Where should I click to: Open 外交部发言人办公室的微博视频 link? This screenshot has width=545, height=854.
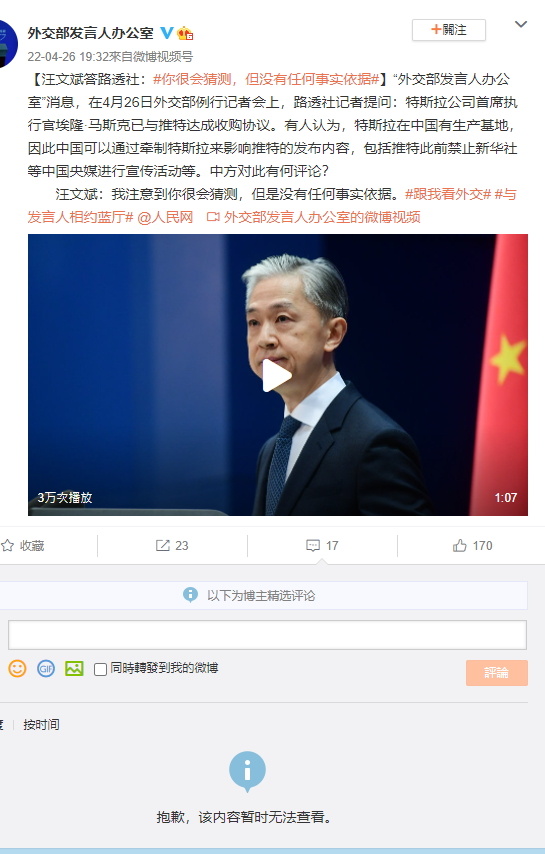[314, 217]
